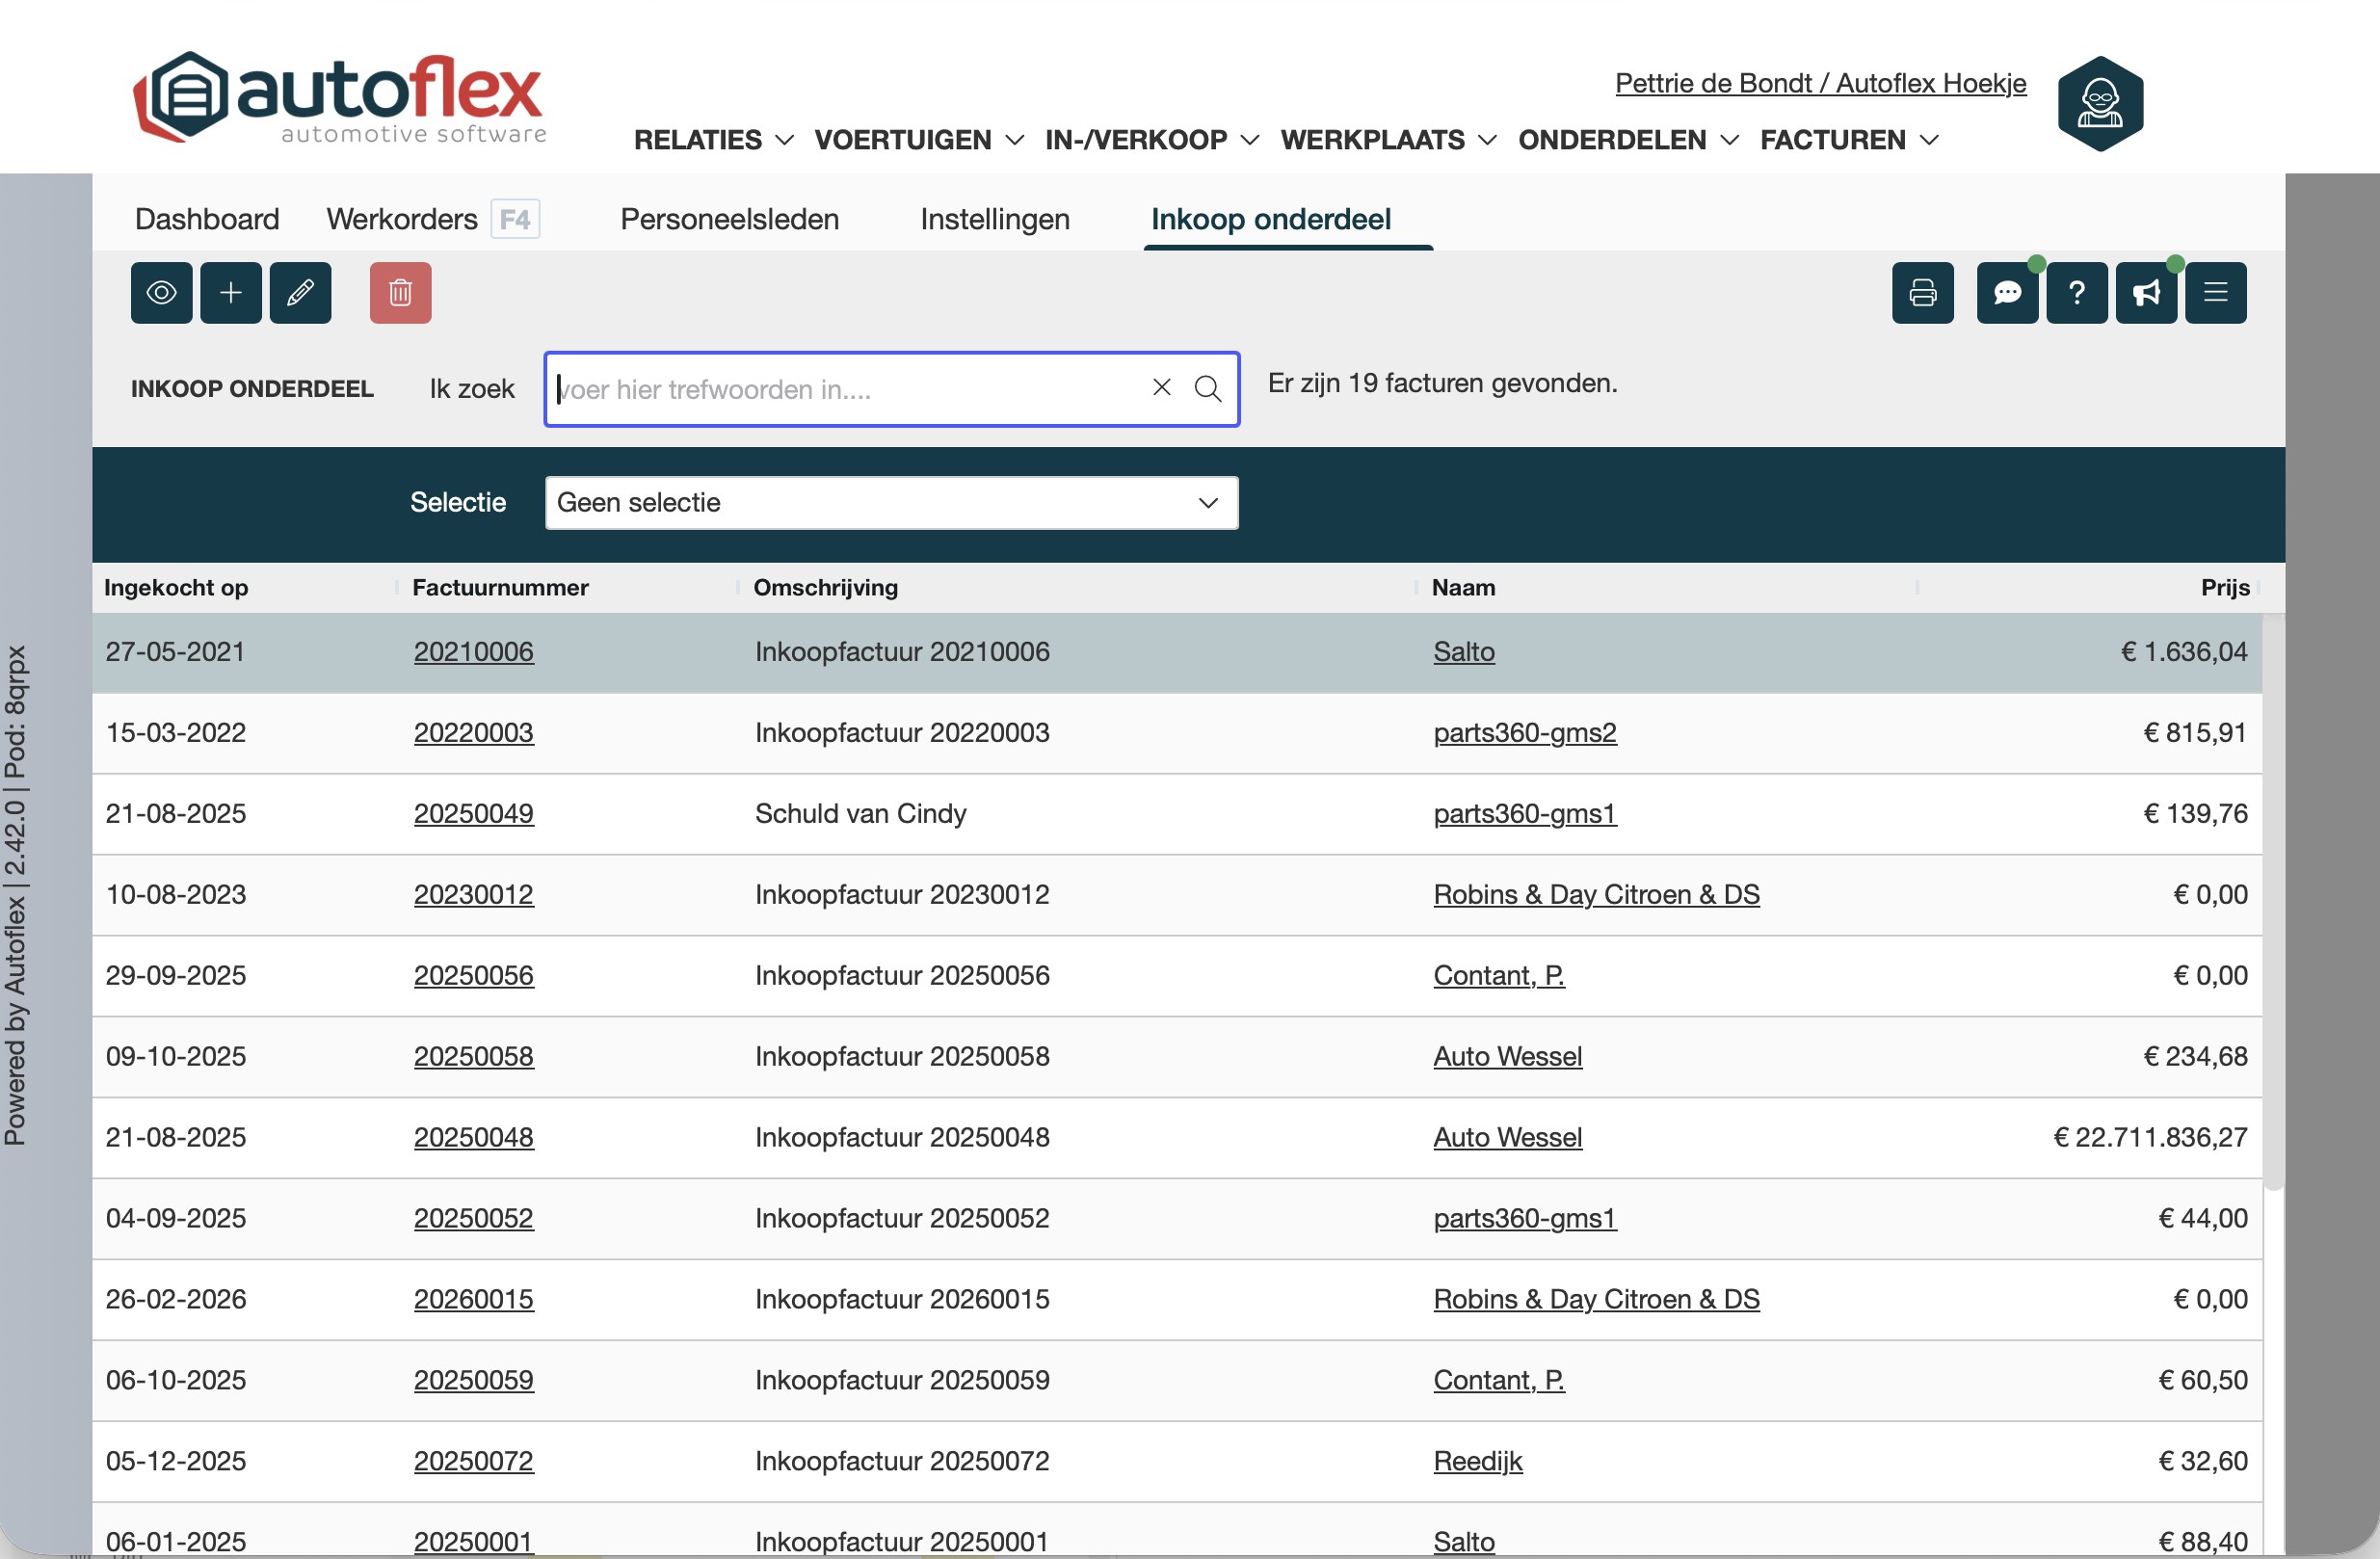Viewport: 2380px width, 1559px height.
Task: Sort by the 'Ingekocht op' column header
Action: click(176, 588)
